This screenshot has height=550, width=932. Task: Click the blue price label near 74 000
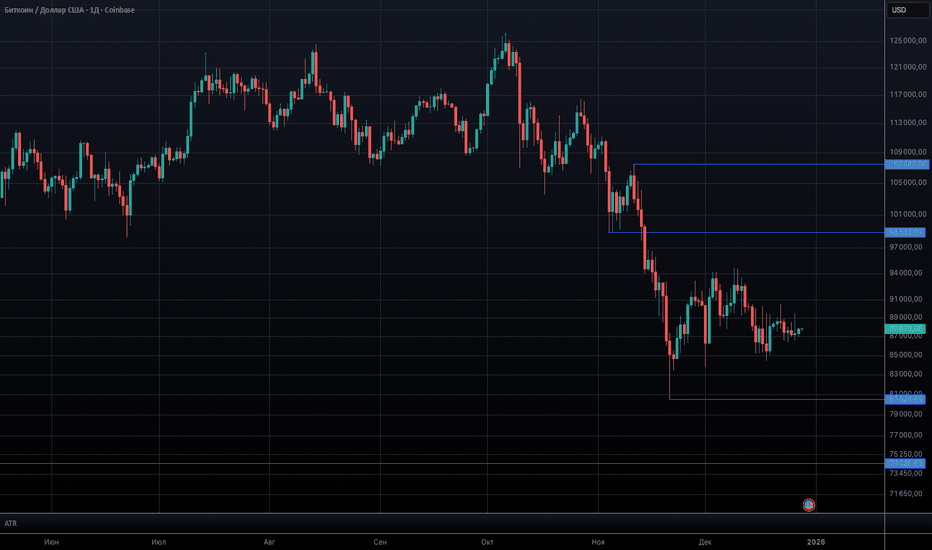pyautogui.click(x=906, y=463)
